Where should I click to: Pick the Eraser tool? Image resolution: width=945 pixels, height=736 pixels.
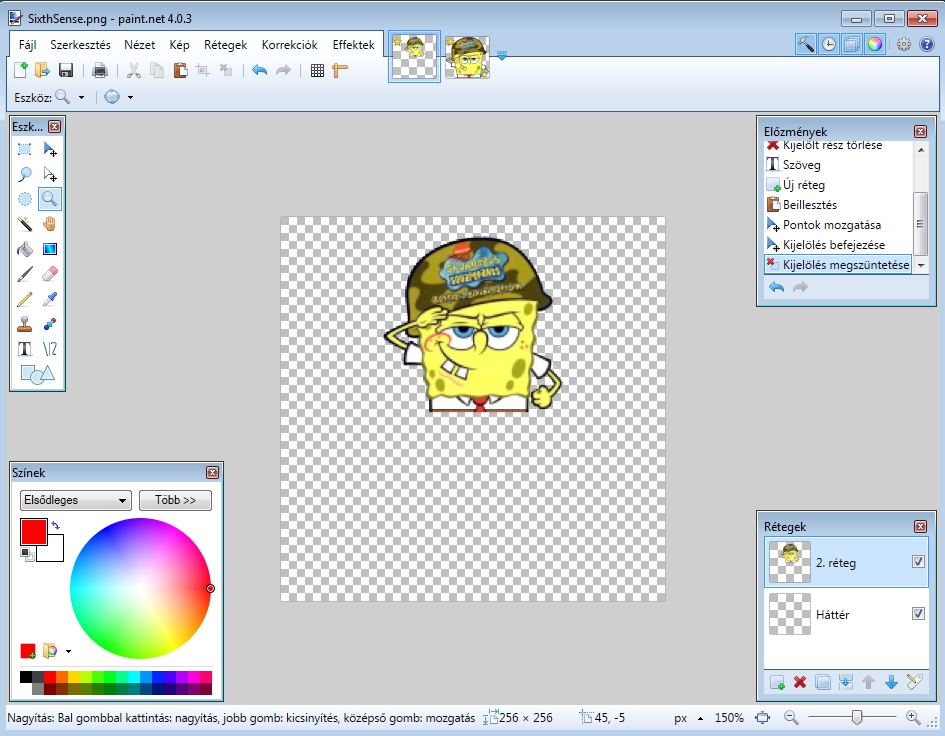tap(50, 274)
